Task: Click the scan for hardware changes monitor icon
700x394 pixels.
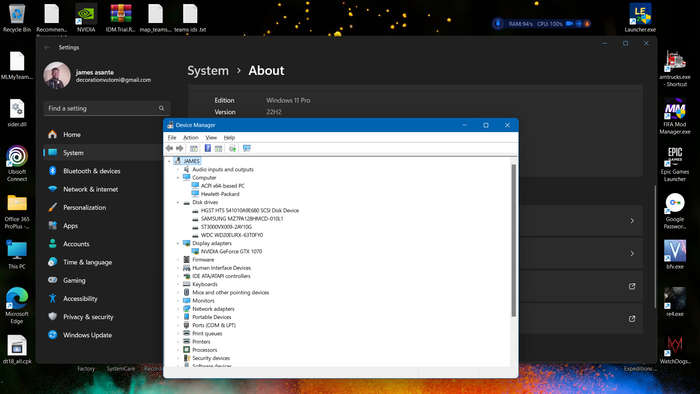Action: [x=247, y=148]
